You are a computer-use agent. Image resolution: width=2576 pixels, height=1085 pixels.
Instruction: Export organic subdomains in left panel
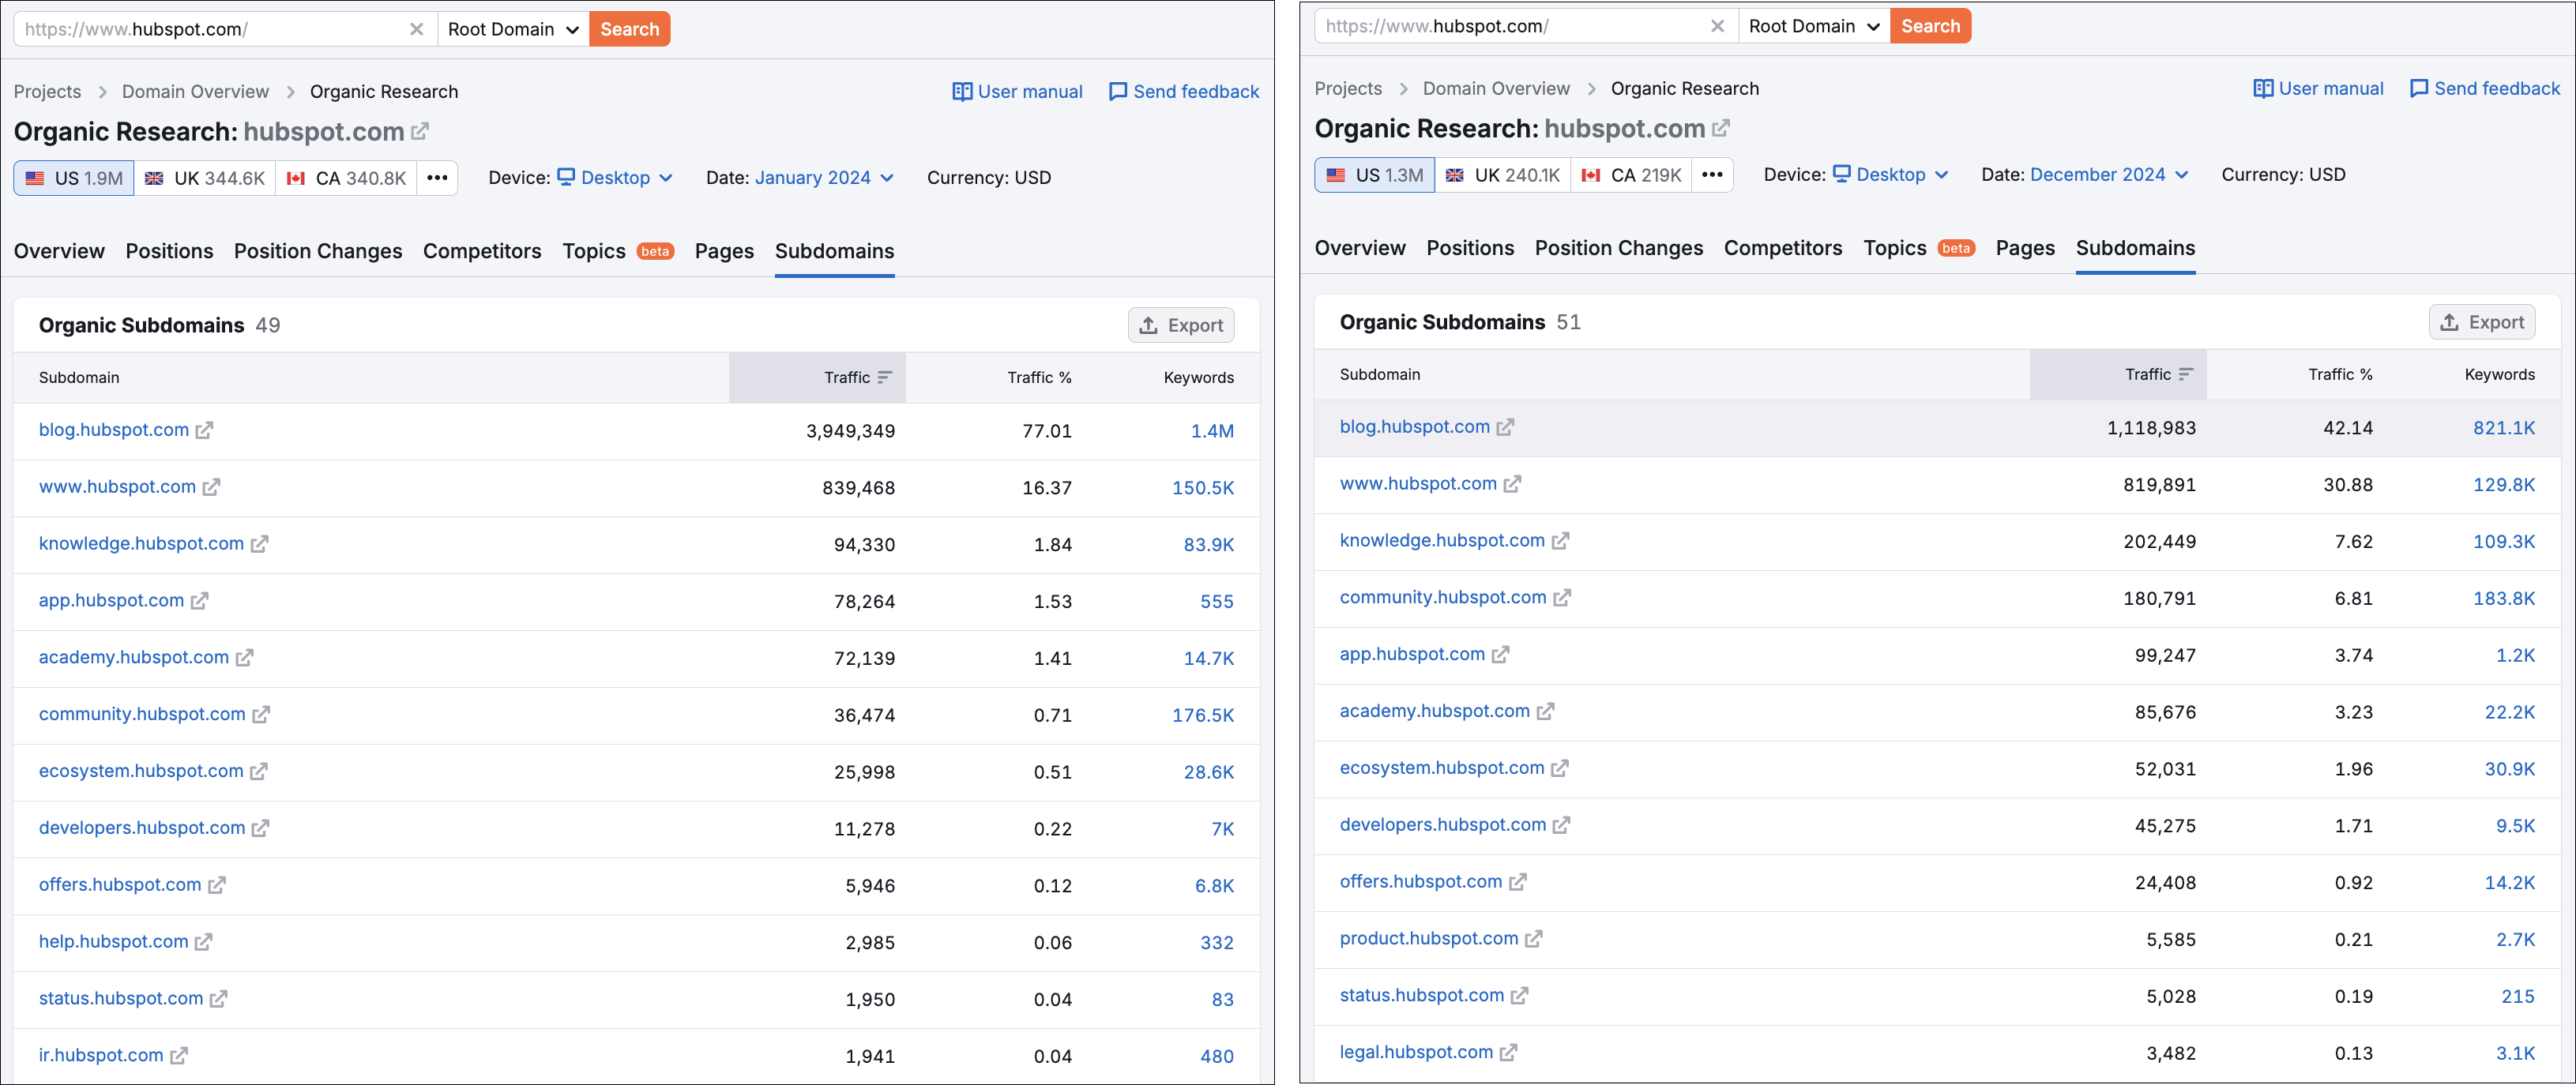click(1181, 325)
